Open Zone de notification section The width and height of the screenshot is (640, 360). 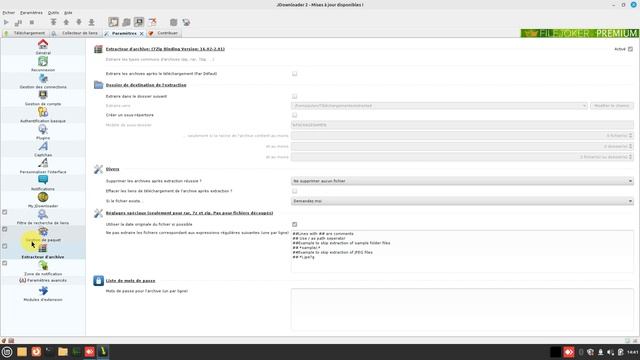coord(43,269)
